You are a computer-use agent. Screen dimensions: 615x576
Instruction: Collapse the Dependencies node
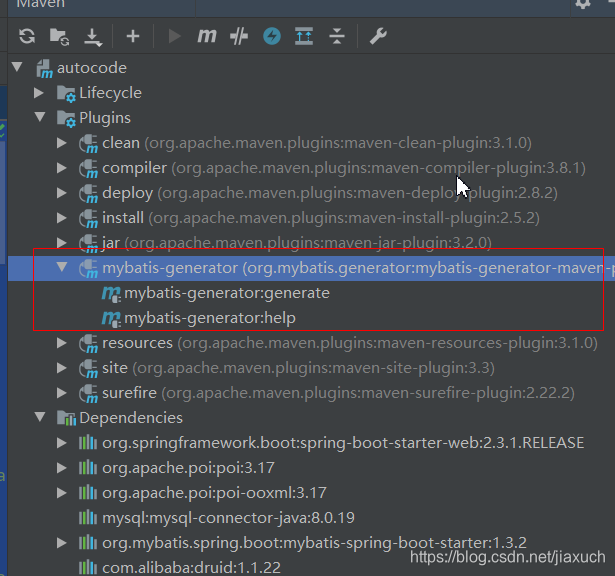tap(40, 417)
